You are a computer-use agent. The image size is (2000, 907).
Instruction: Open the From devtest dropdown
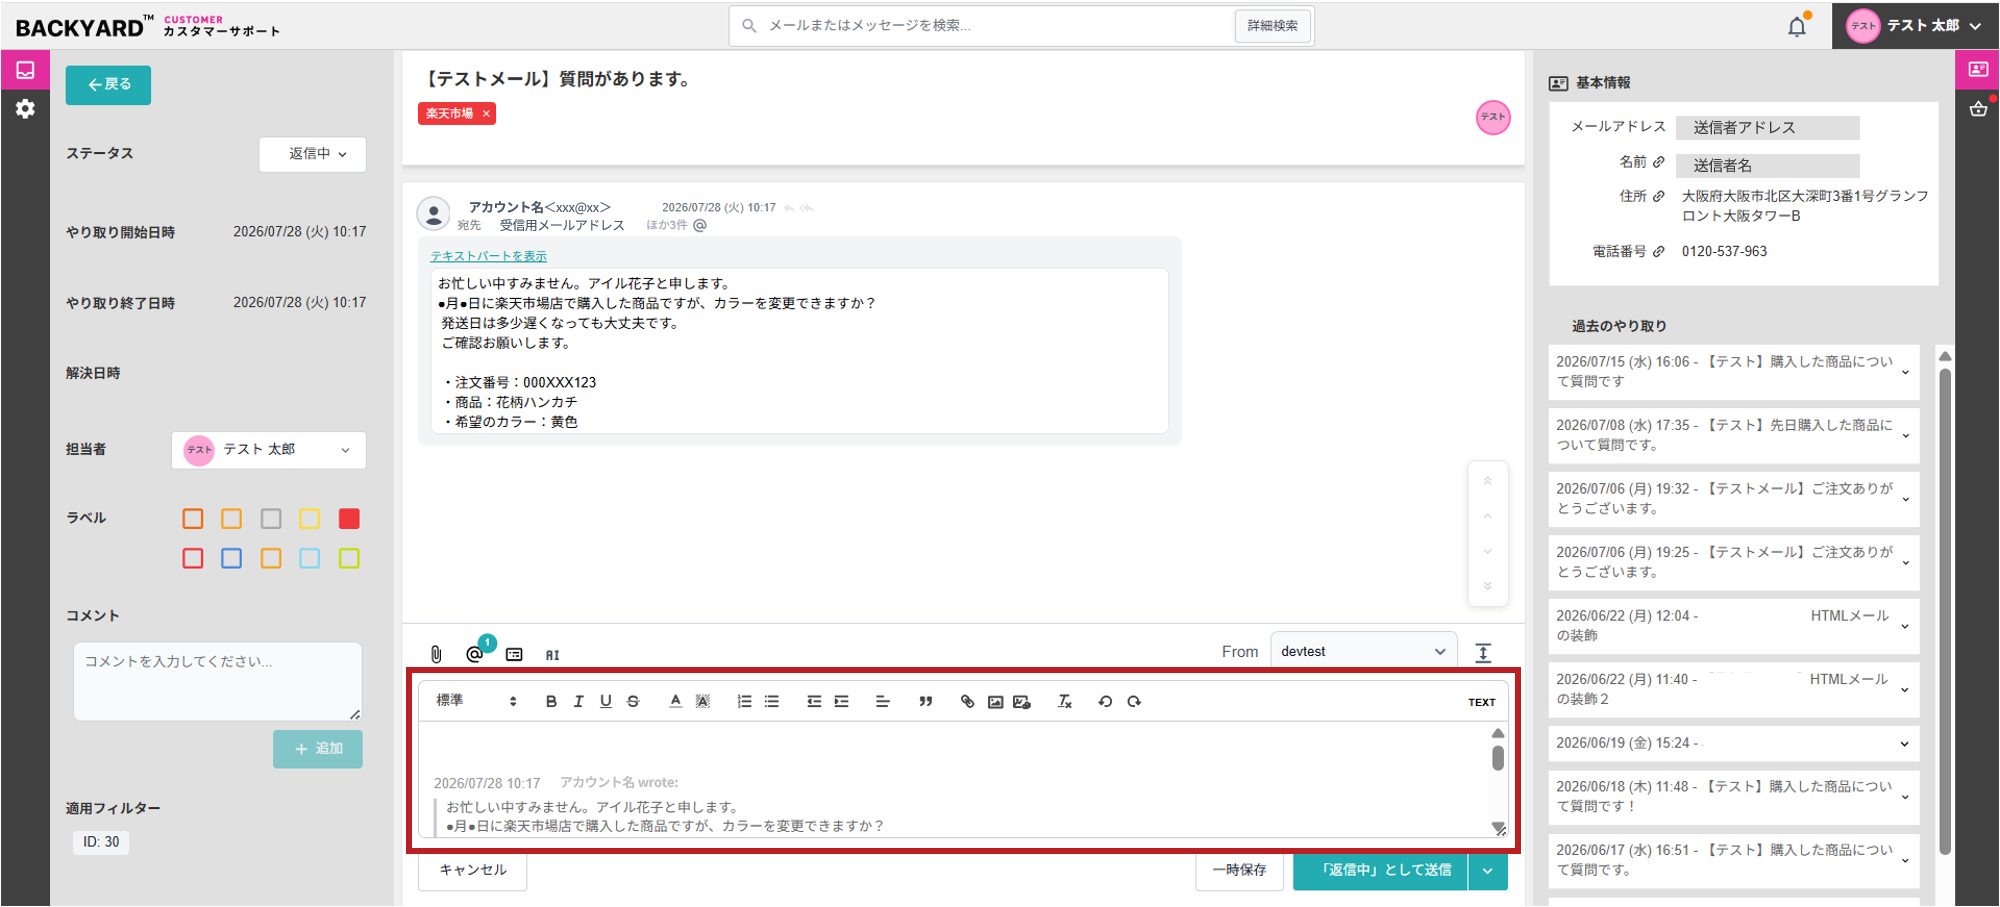pos(1363,651)
